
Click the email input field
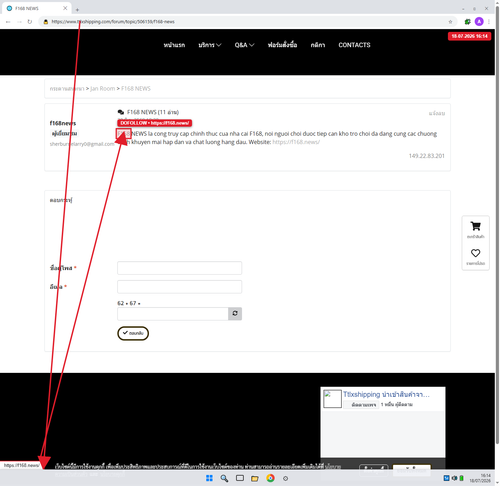point(179,287)
